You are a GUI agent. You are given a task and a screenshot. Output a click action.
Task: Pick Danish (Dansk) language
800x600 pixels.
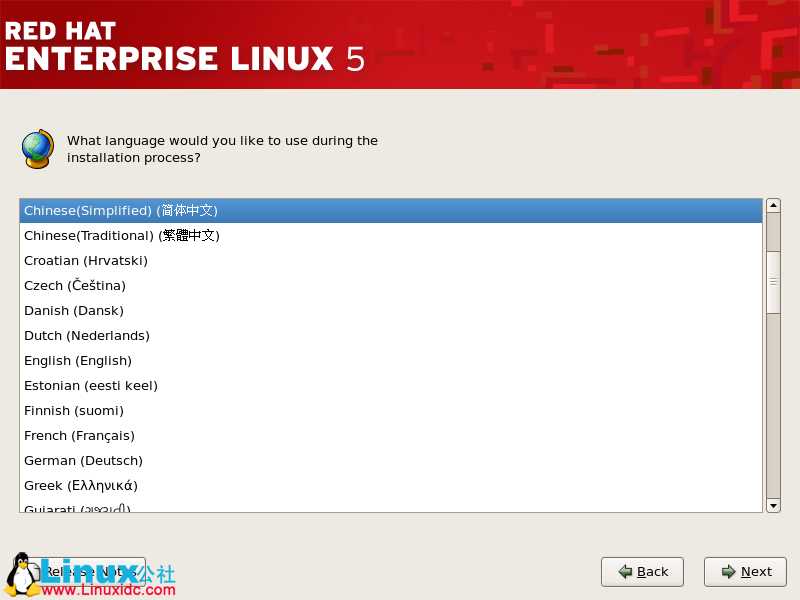click(x=391, y=311)
